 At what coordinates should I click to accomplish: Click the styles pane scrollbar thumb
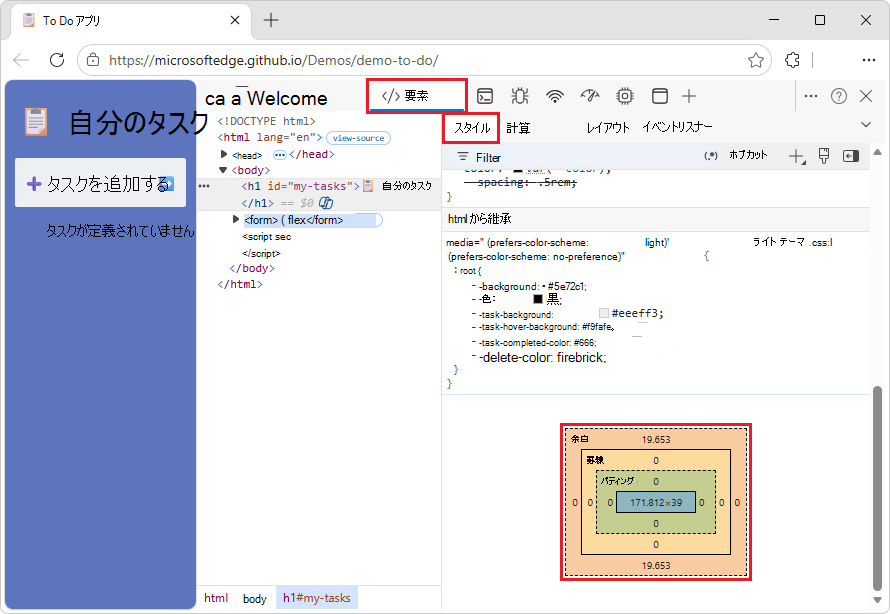878,488
